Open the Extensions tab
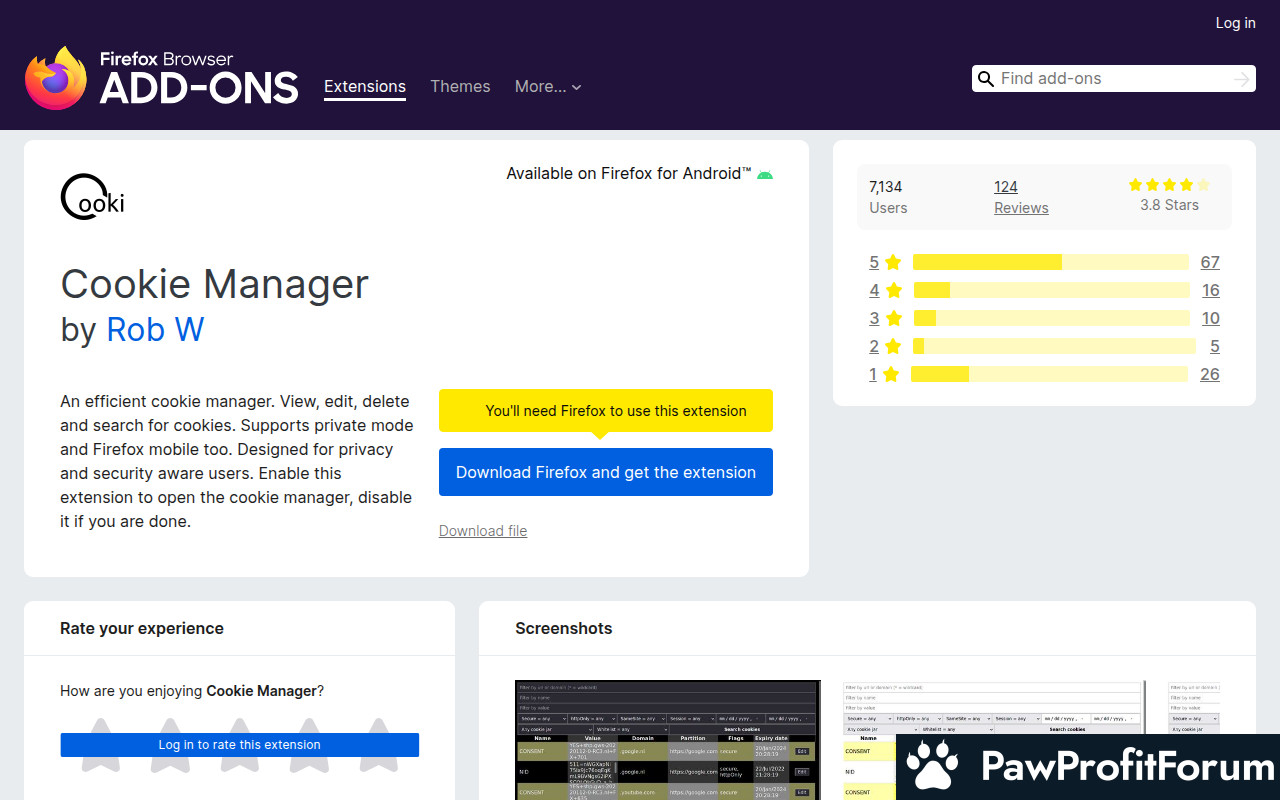 [x=365, y=87]
